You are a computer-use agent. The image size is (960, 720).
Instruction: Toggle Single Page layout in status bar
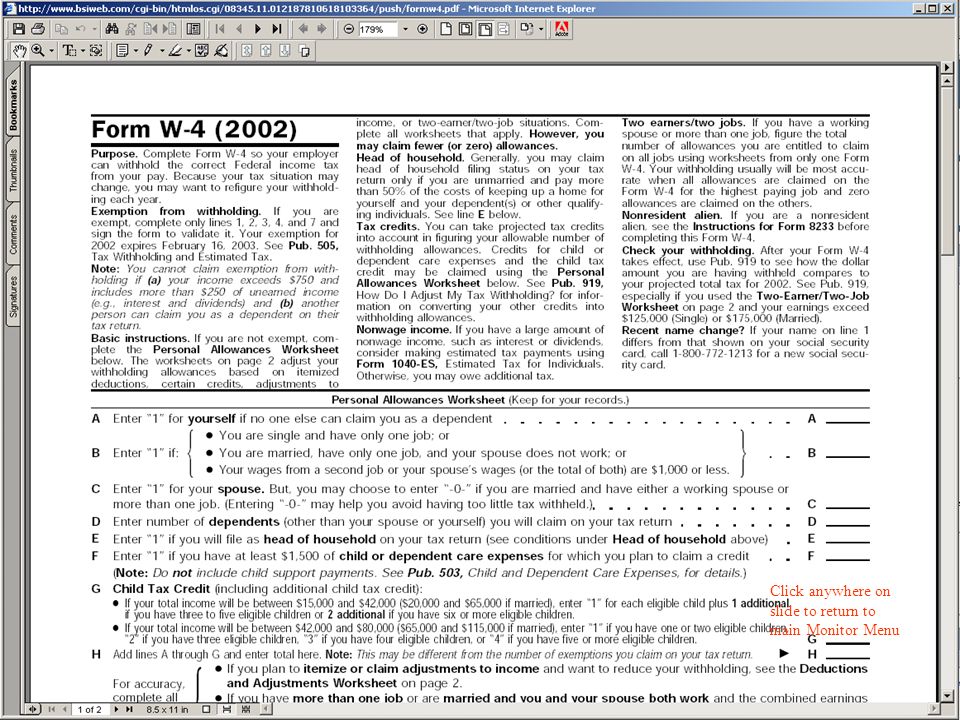(206, 710)
